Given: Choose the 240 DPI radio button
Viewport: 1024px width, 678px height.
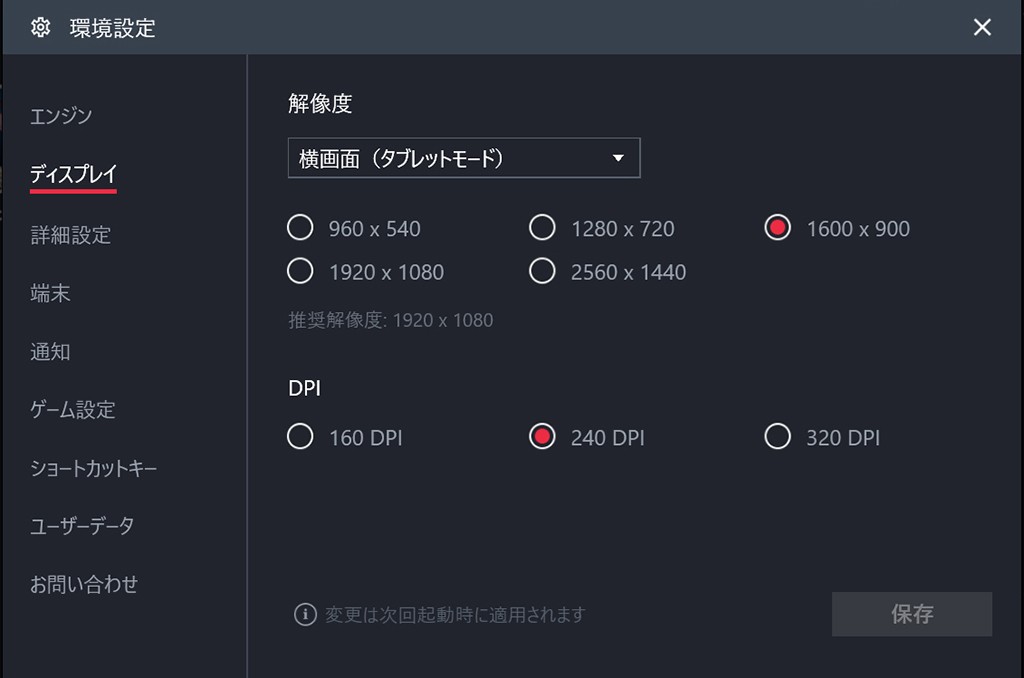Looking at the screenshot, I should [542, 437].
